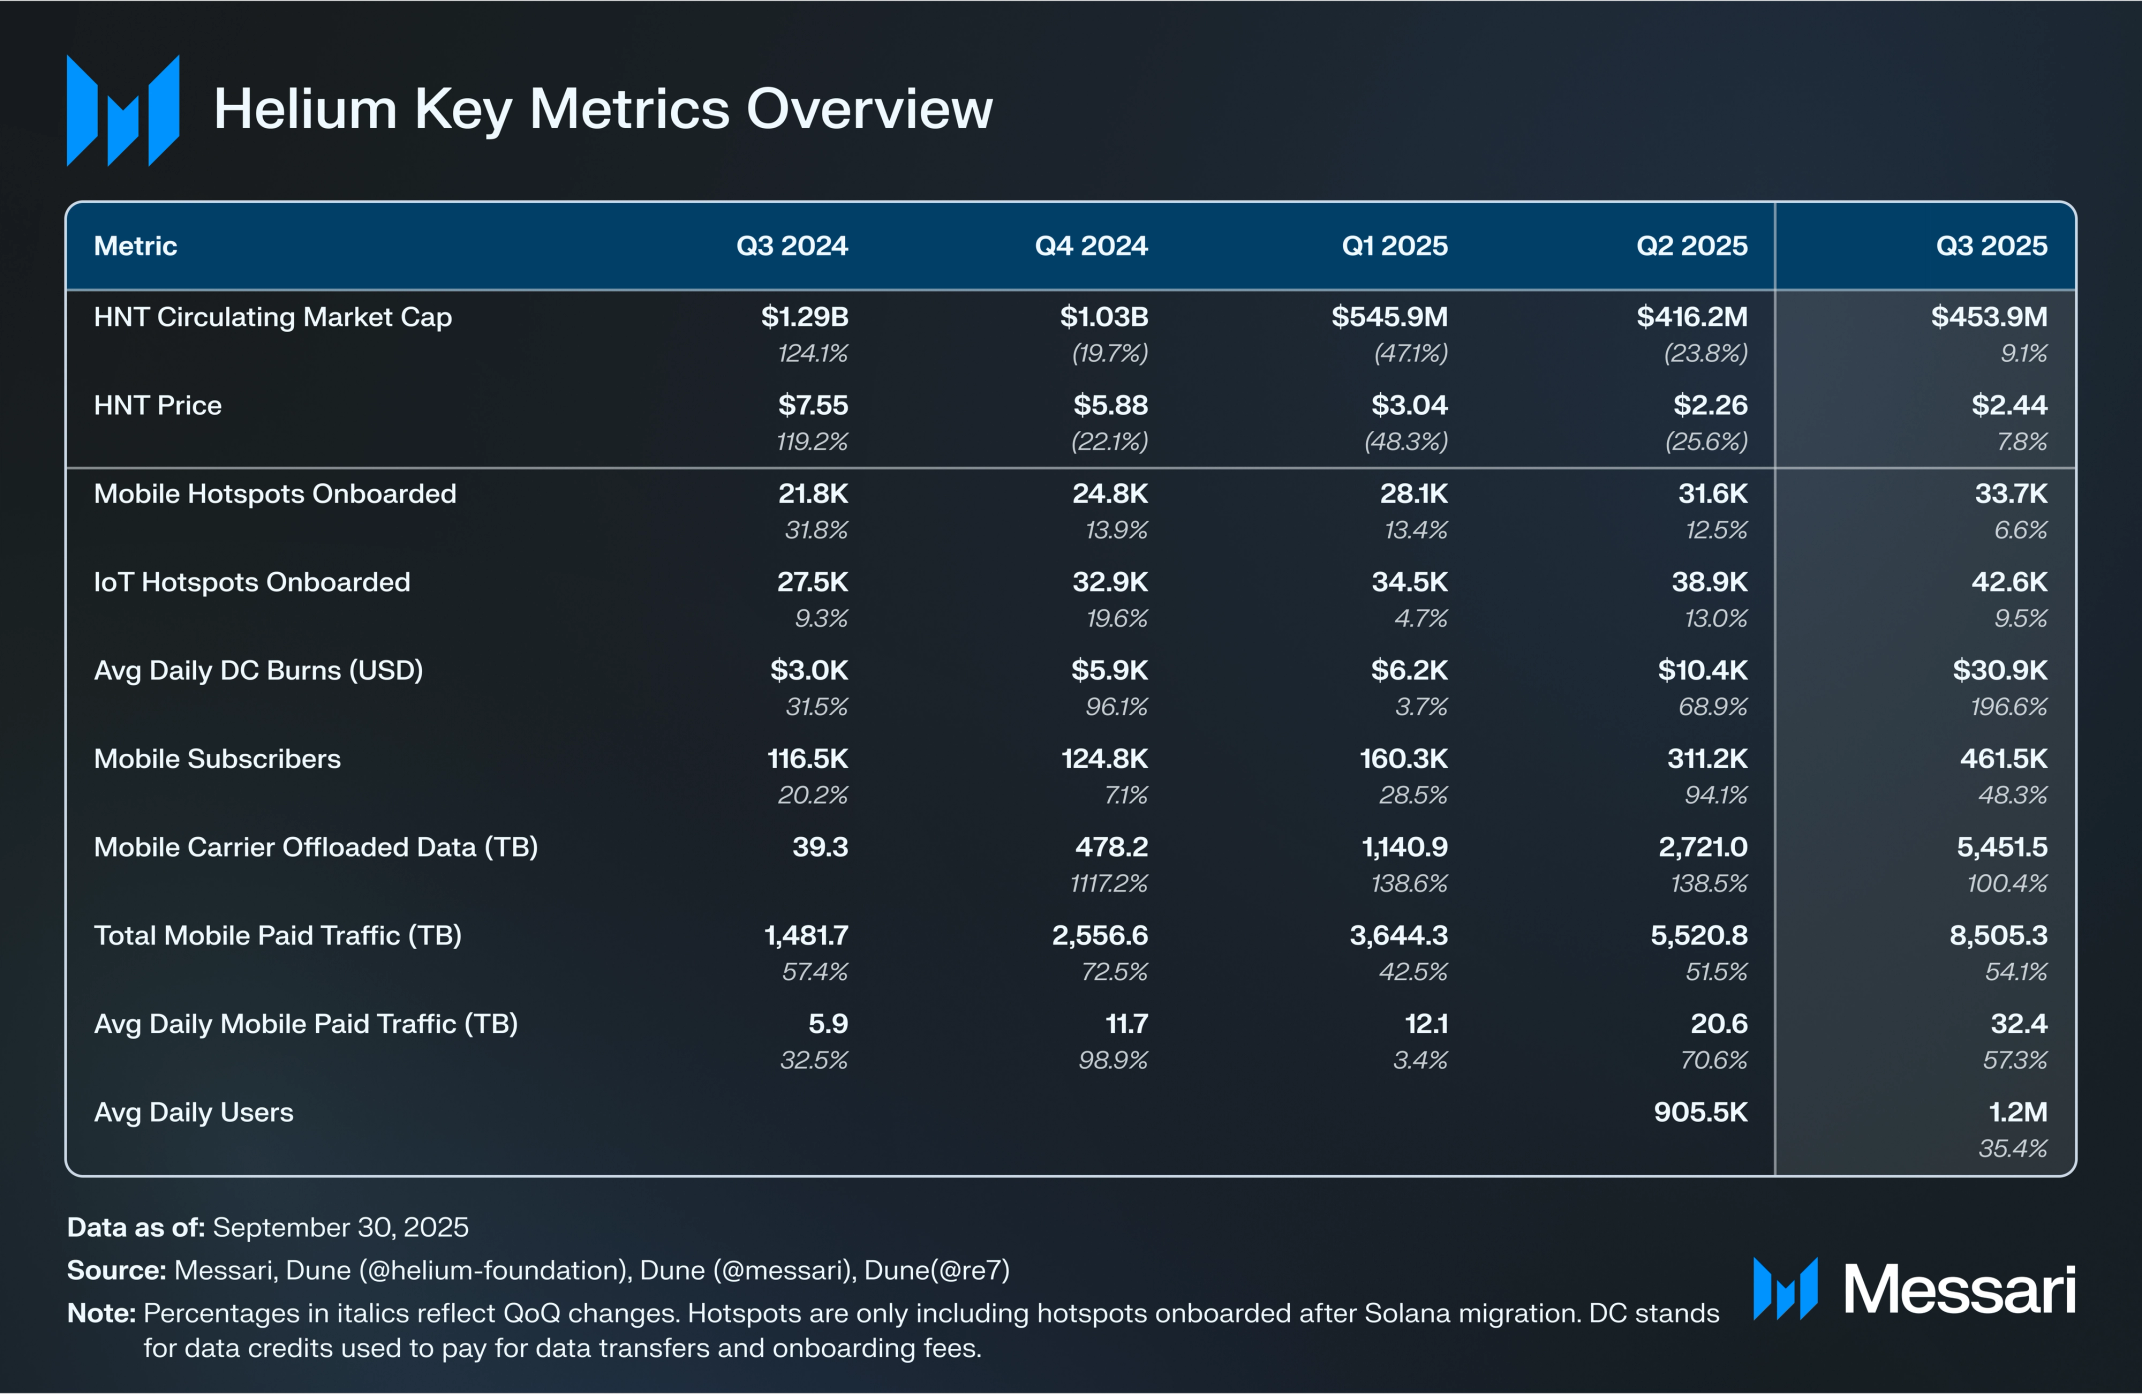Click the Source attribution line
The image size is (2142, 1394).
coord(538,1270)
